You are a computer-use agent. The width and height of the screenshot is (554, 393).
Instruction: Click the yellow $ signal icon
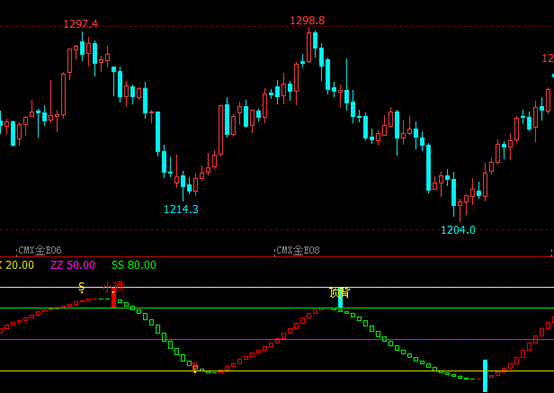coord(82,287)
